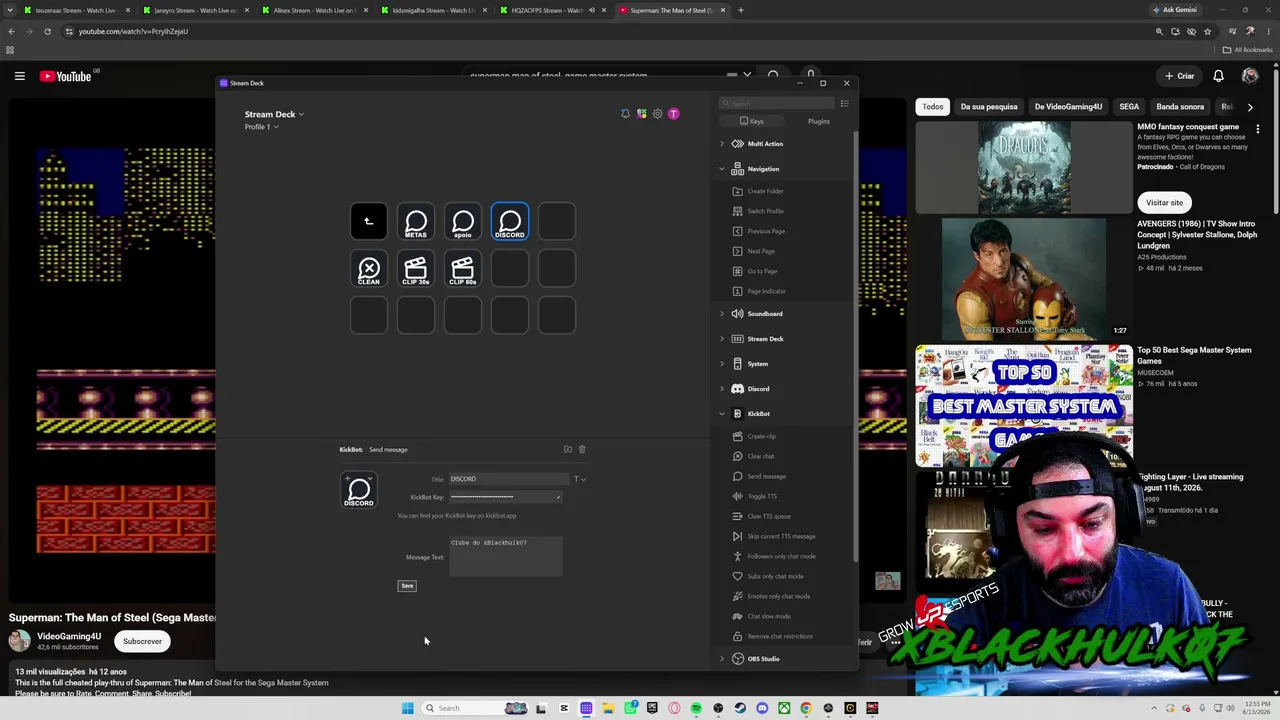Open Steam from the taskbar
Screen dimensions: 1280x720
[740, 708]
